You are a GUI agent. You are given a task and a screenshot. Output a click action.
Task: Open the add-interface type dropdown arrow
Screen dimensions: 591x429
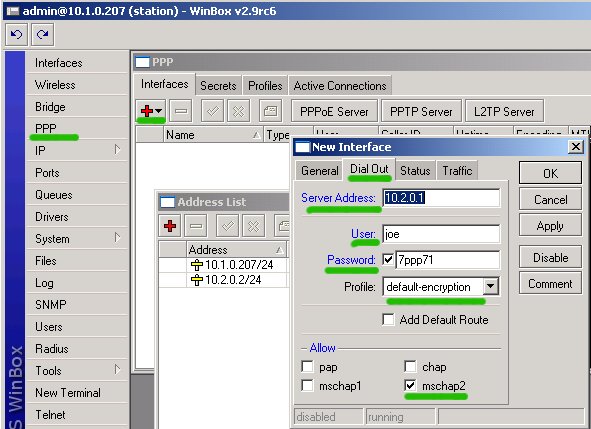pyautogui.click(x=159, y=111)
